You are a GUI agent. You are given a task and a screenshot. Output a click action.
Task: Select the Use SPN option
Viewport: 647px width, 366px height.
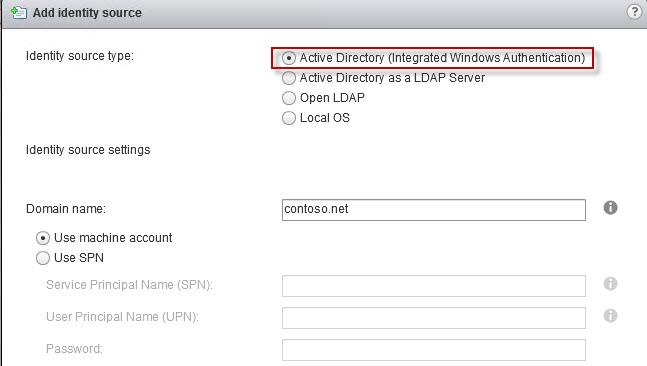tap(43, 258)
